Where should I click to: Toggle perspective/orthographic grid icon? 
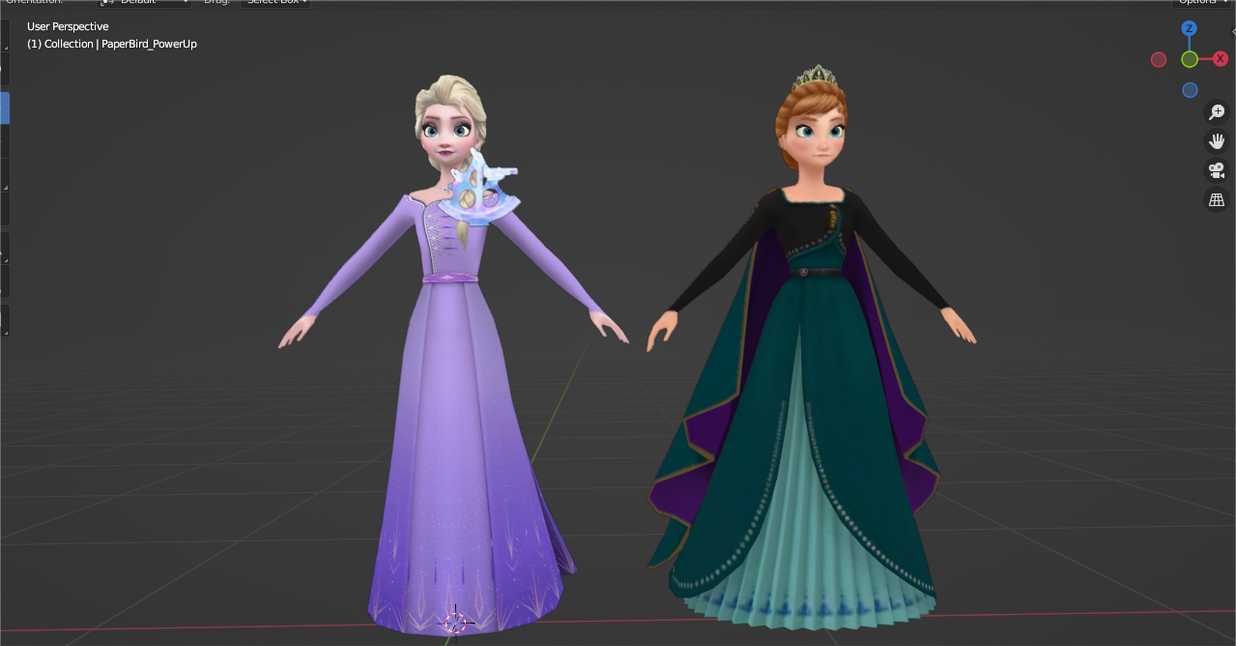click(x=1217, y=200)
